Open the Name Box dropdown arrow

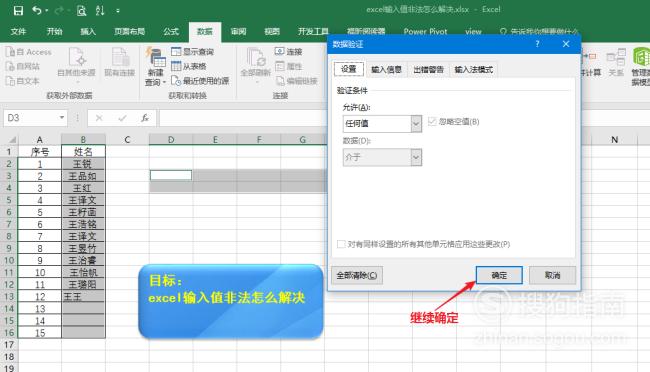click(61, 118)
